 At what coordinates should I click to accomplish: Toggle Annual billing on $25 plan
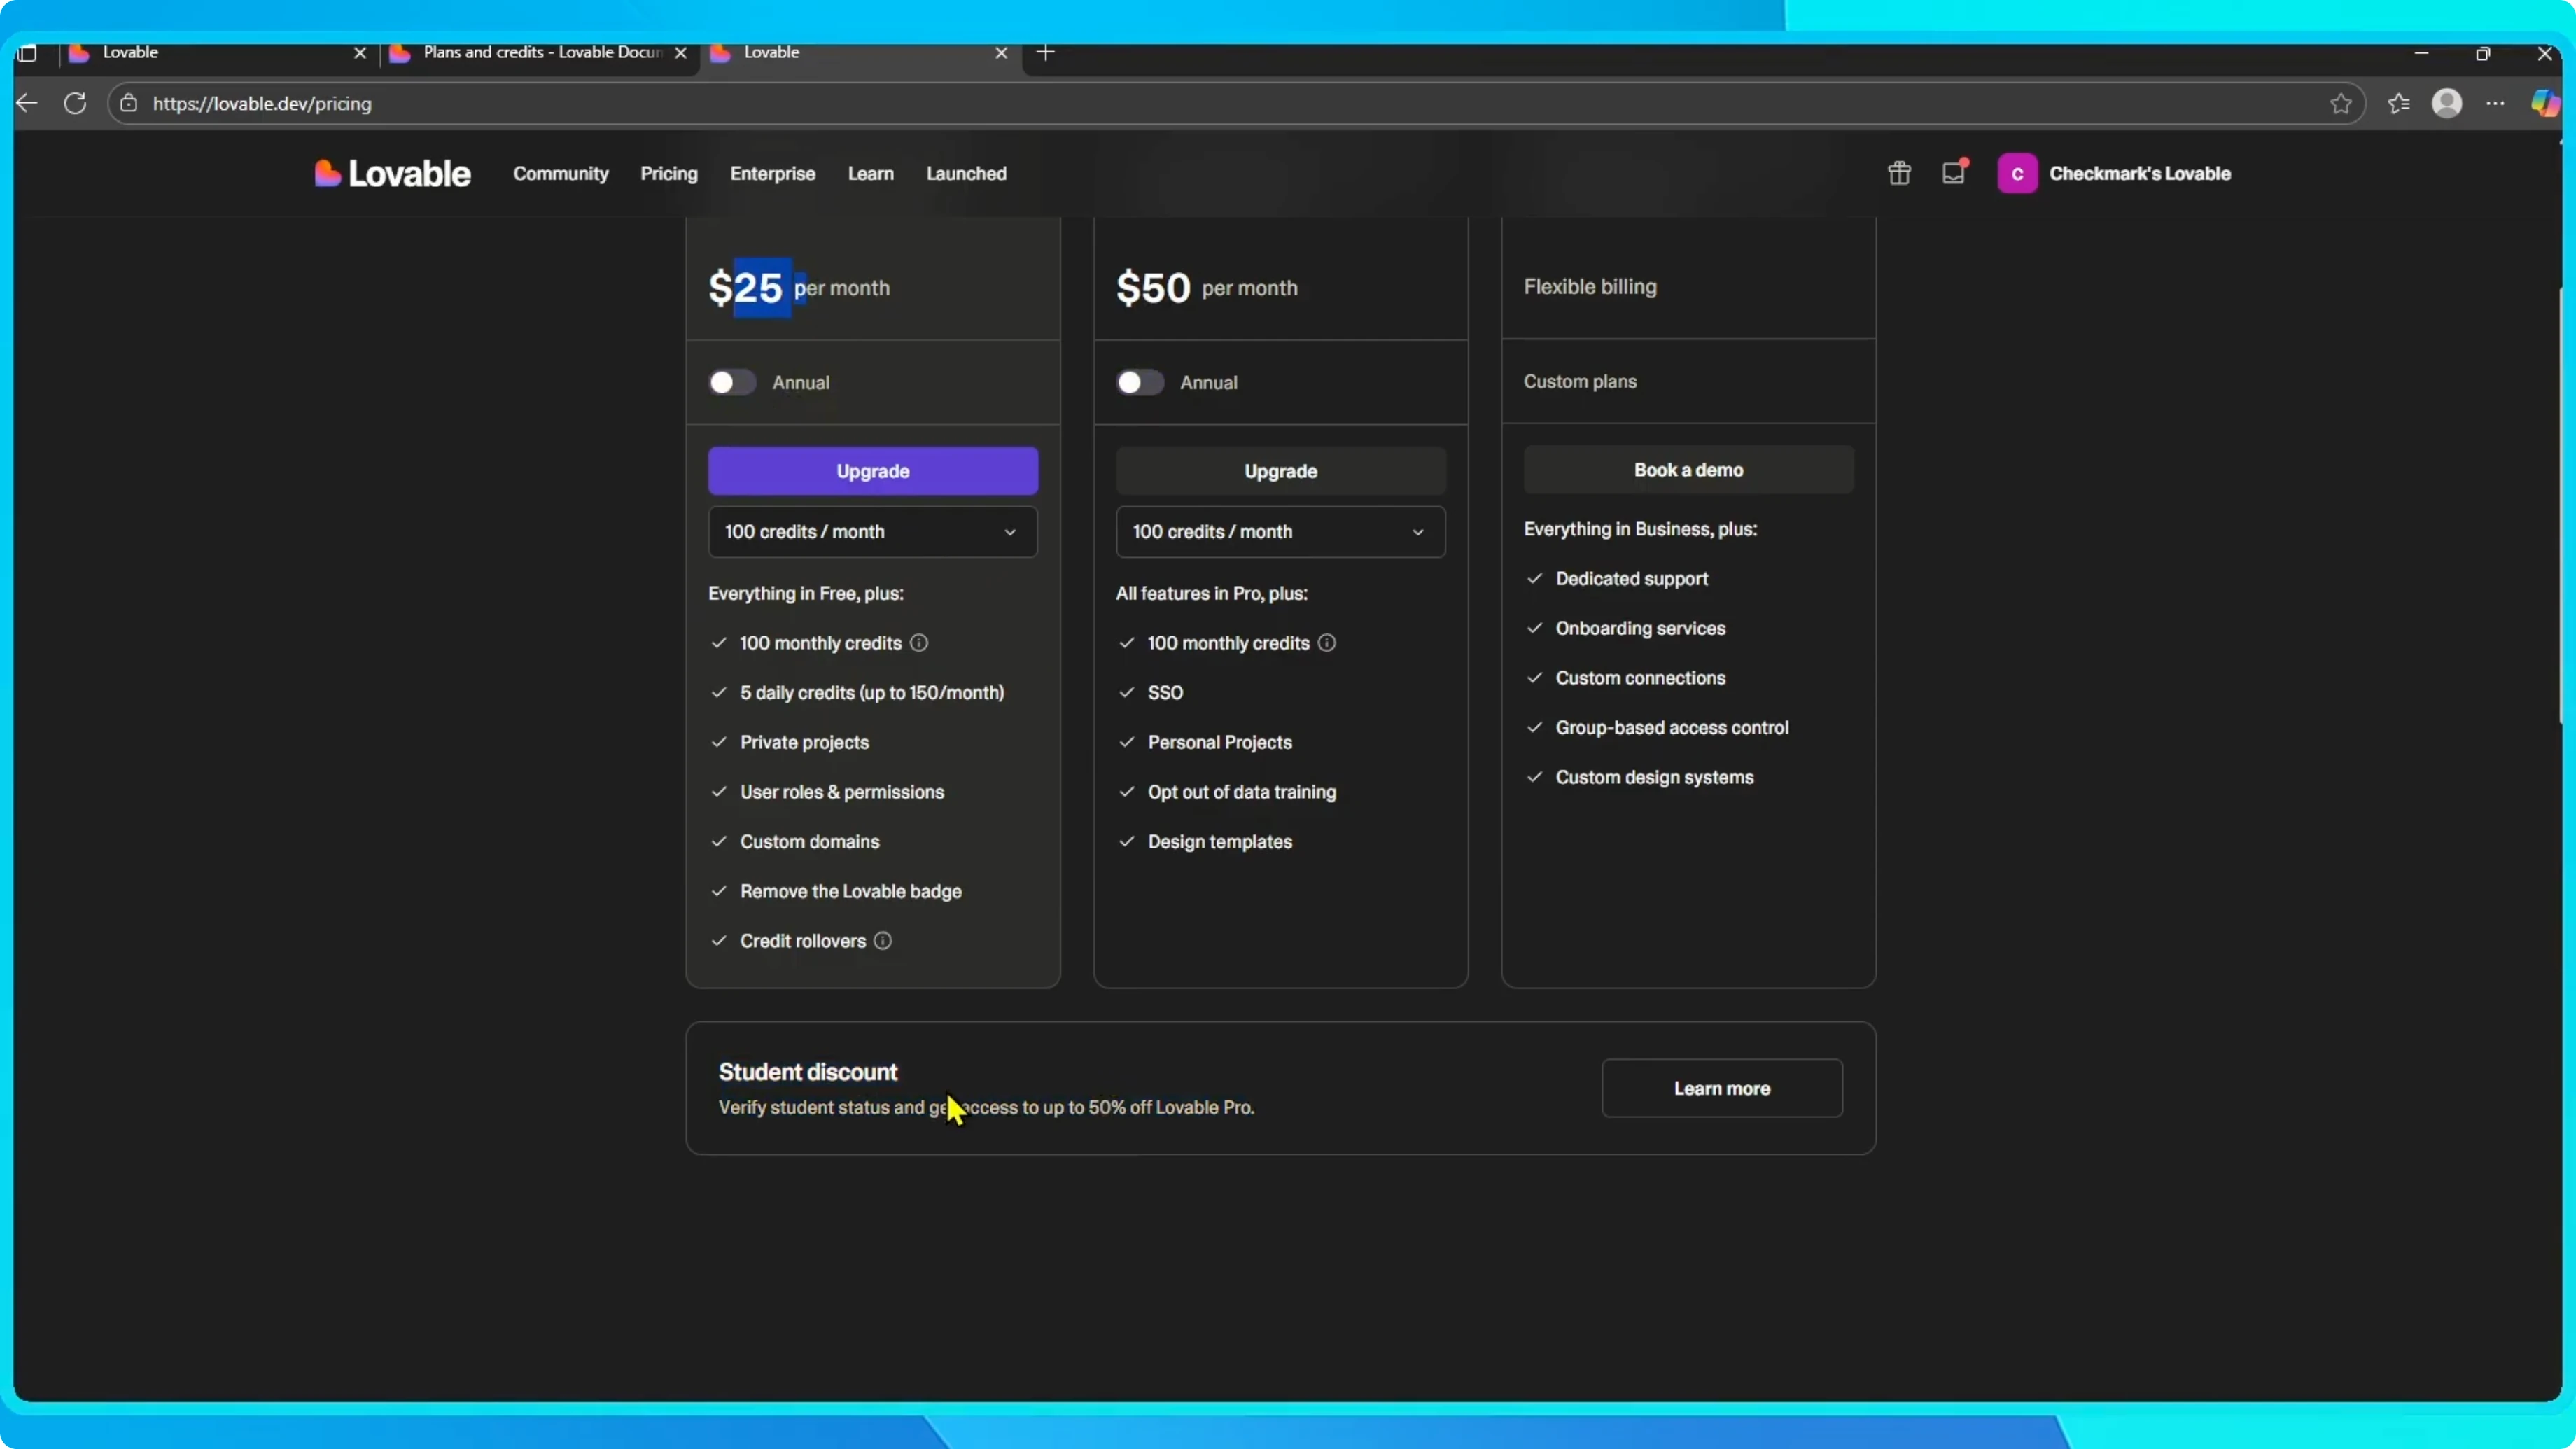point(732,383)
